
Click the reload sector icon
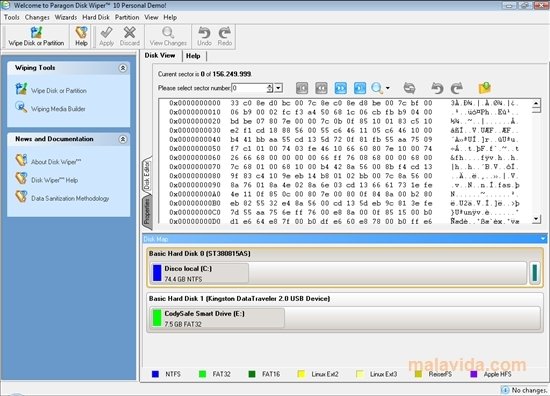pos(409,88)
